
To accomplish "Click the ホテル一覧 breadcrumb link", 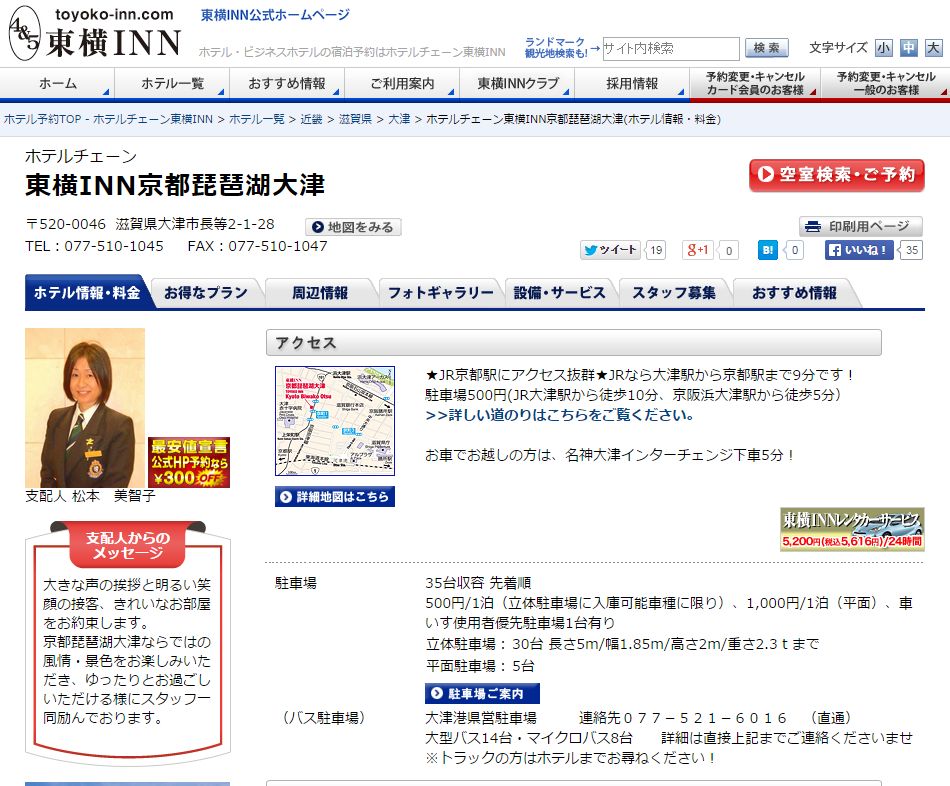I will [x=256, y=119].
